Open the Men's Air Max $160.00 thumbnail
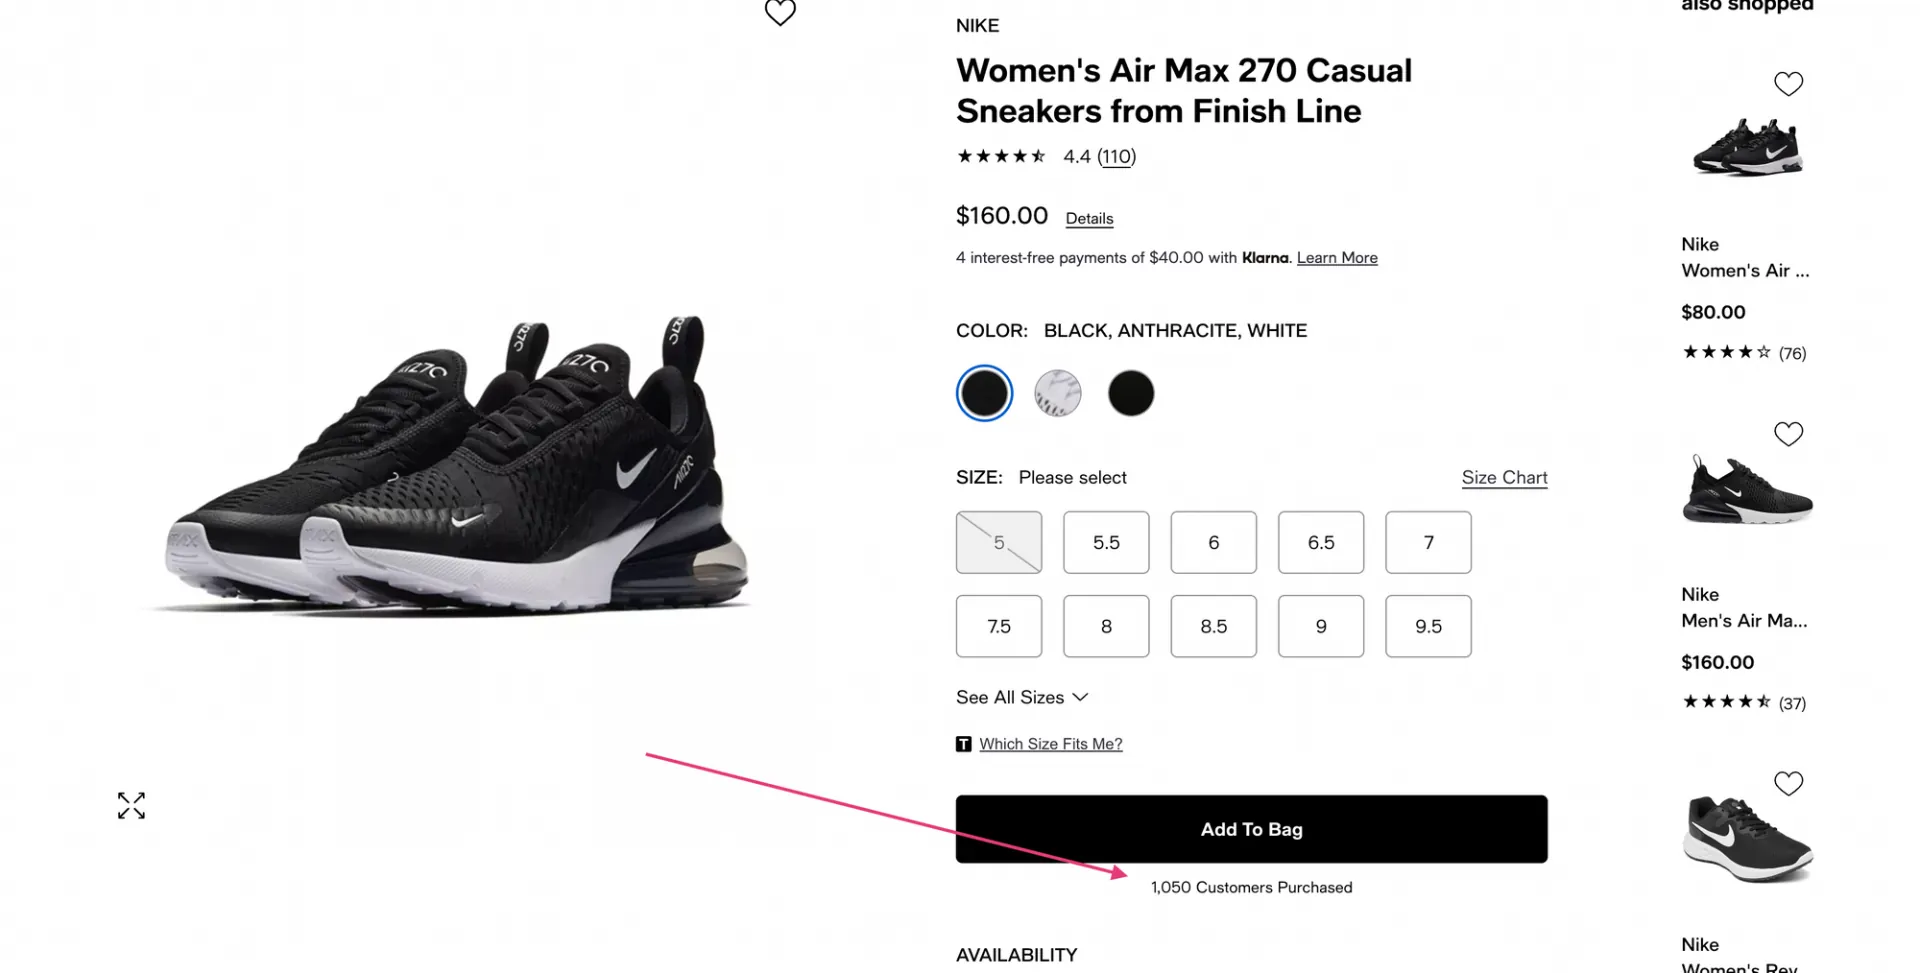This screenshot has width=1920, height=973. (1747, 490)
